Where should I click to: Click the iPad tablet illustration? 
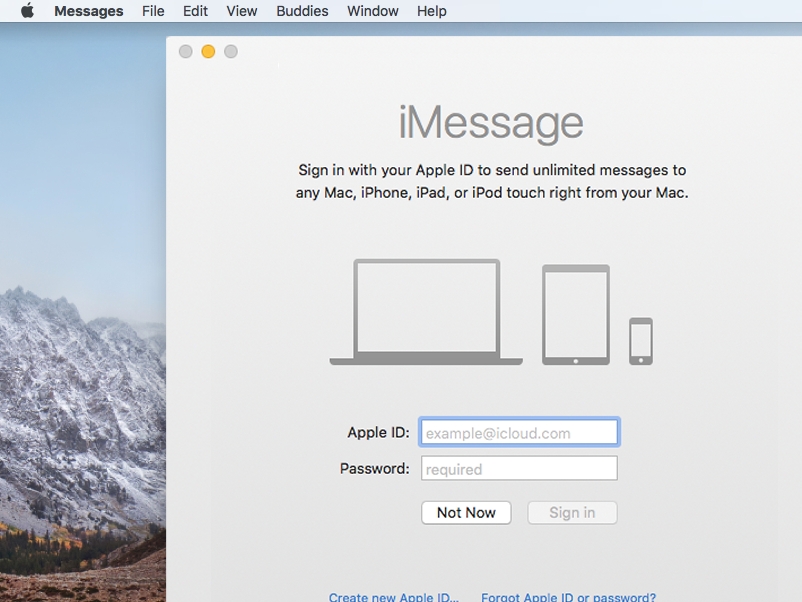576,315
